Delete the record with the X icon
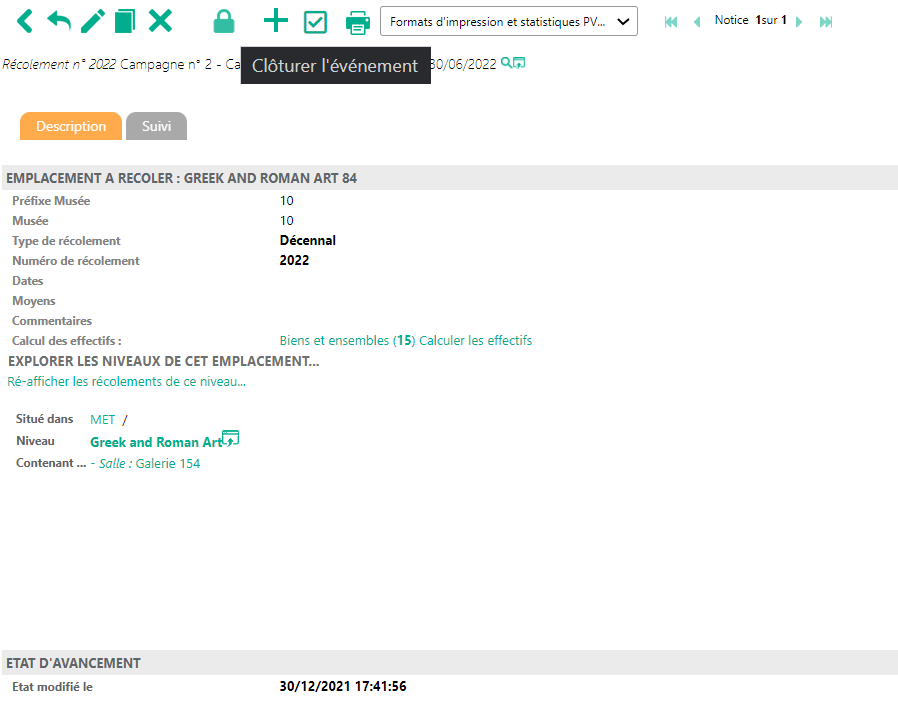This screenshot has width=898, height=708. [x=160, y=21]
